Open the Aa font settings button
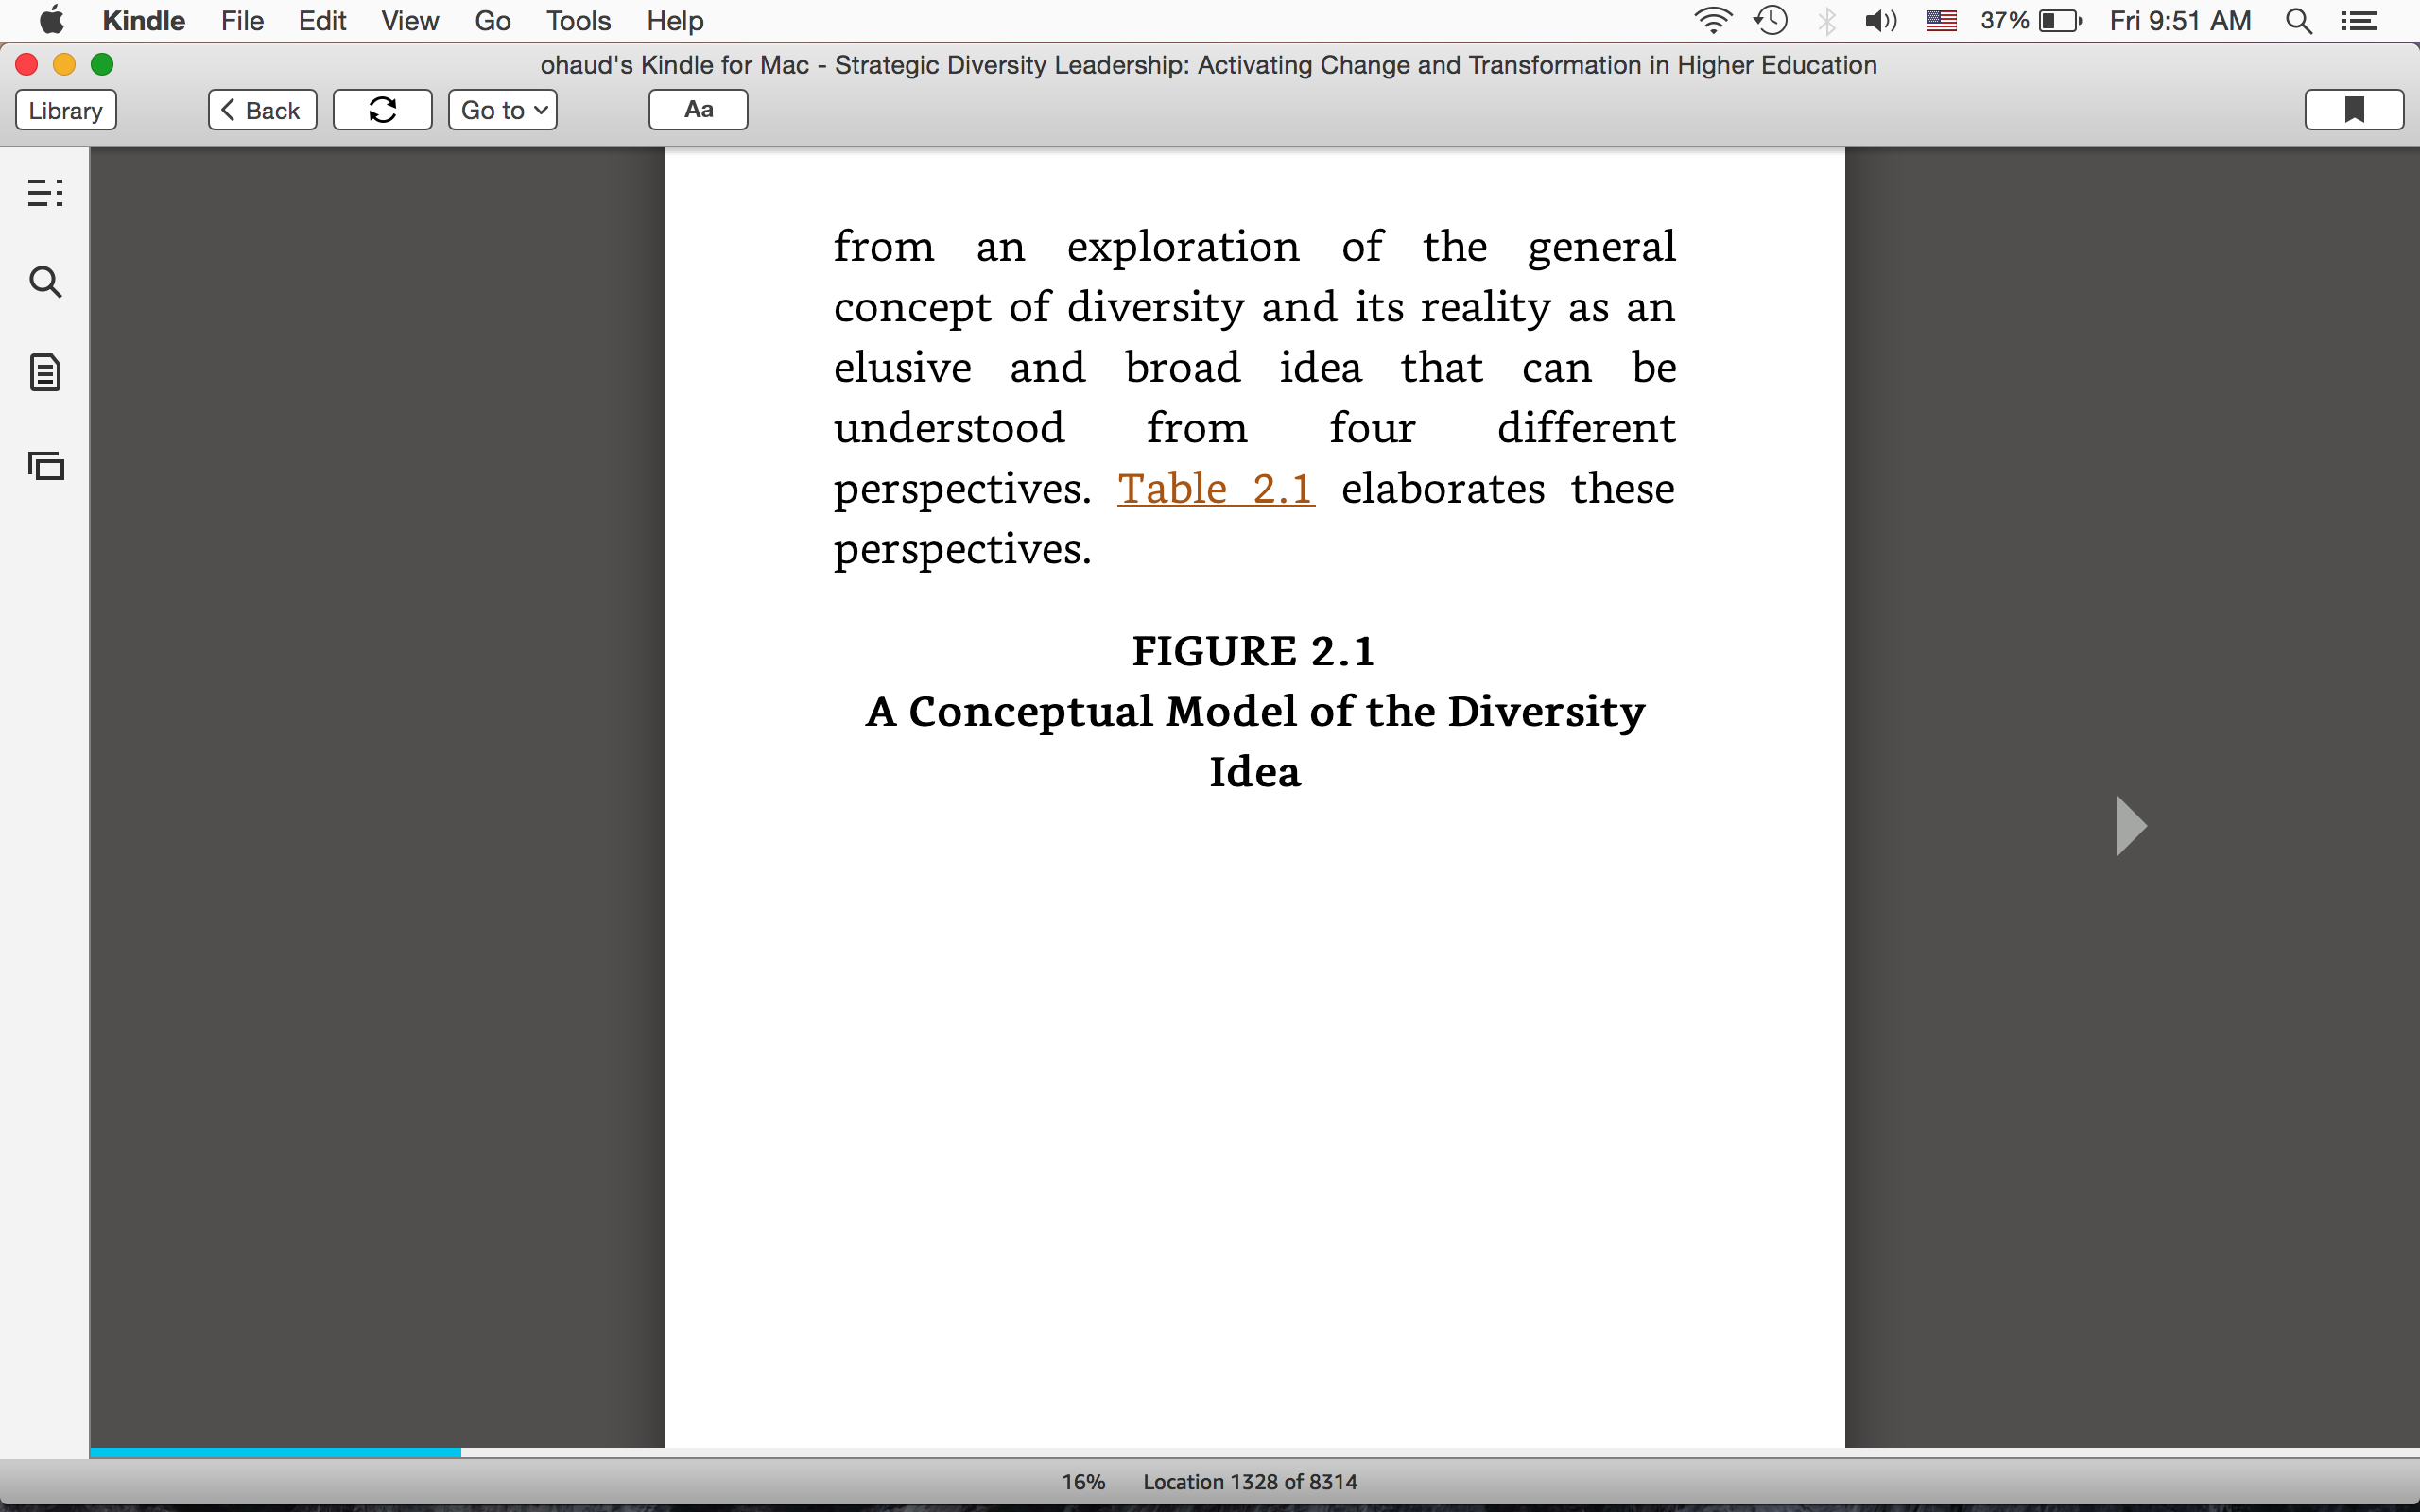Image resolution: width=2420 pixels, height=1512 pixels. click(x=698, y=110)
